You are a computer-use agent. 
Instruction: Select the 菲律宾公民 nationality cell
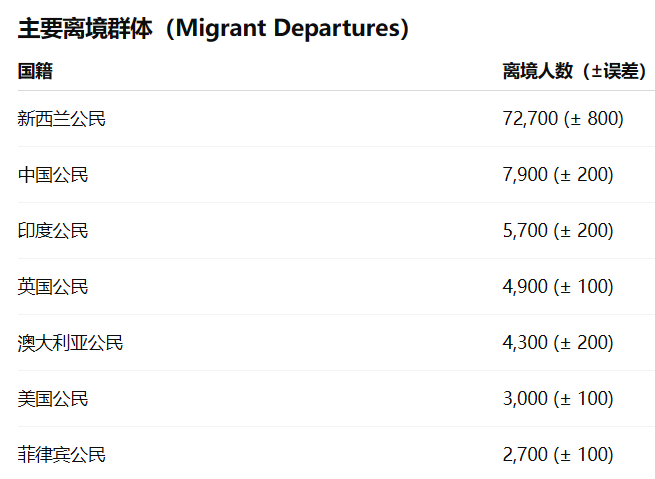[x=62, y=455]
